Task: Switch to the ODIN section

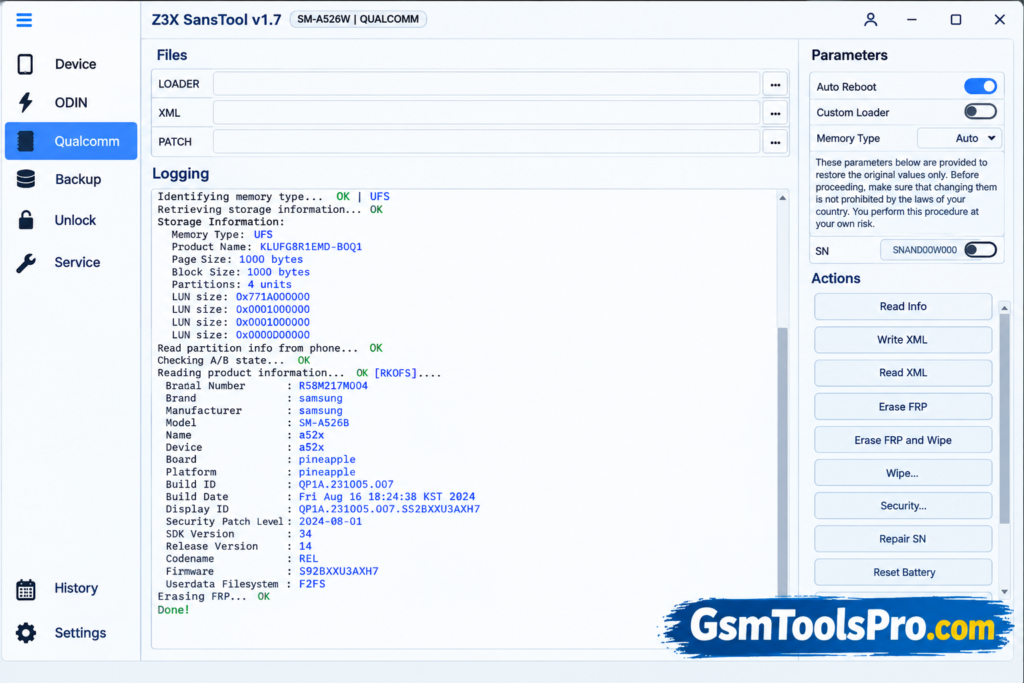Action: [71, 103]
